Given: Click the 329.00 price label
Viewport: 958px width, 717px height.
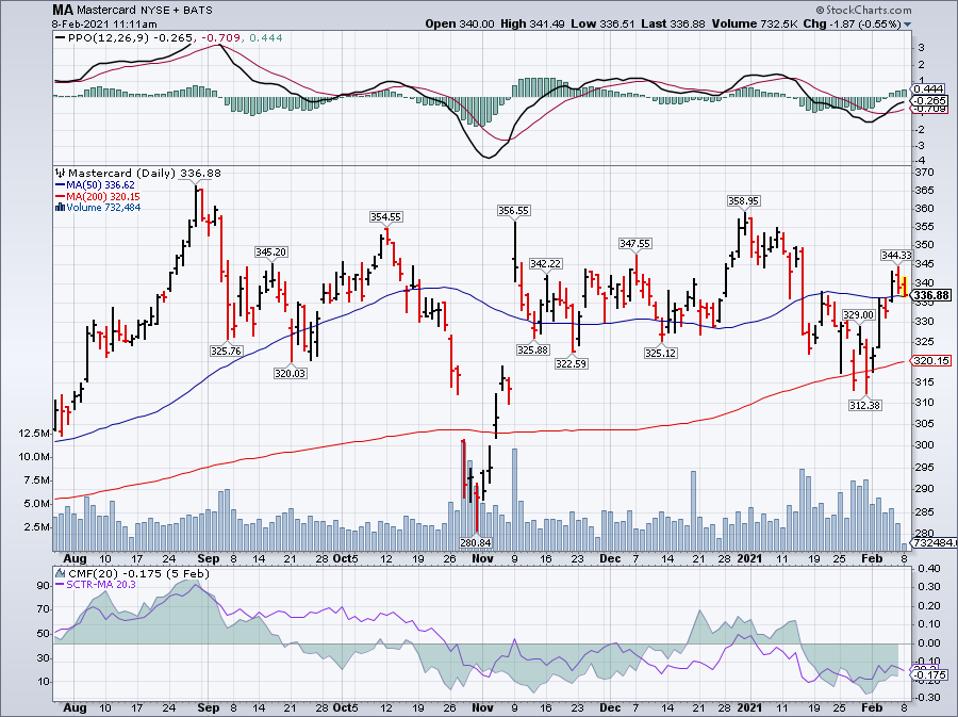Looking at the screenshot, I should 858,315.
